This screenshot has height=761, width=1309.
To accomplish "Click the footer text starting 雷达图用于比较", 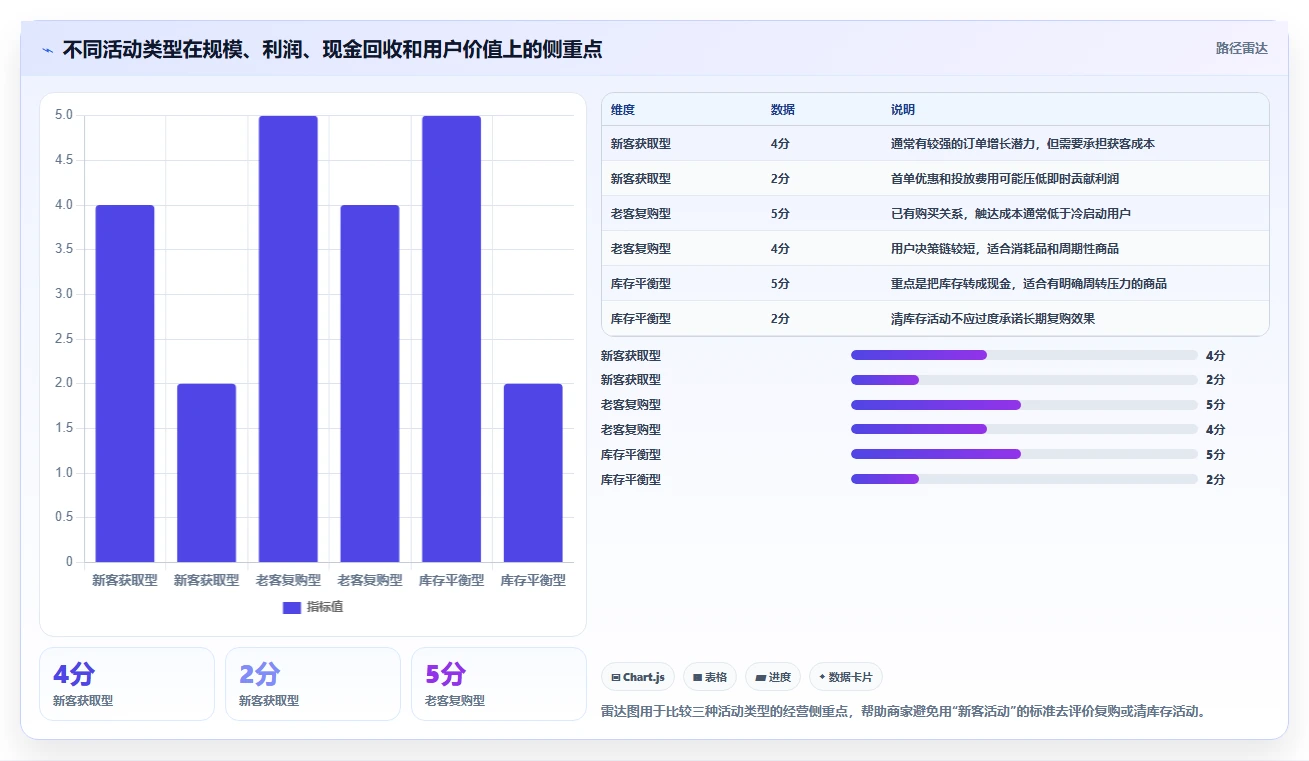I will point(905,712).
